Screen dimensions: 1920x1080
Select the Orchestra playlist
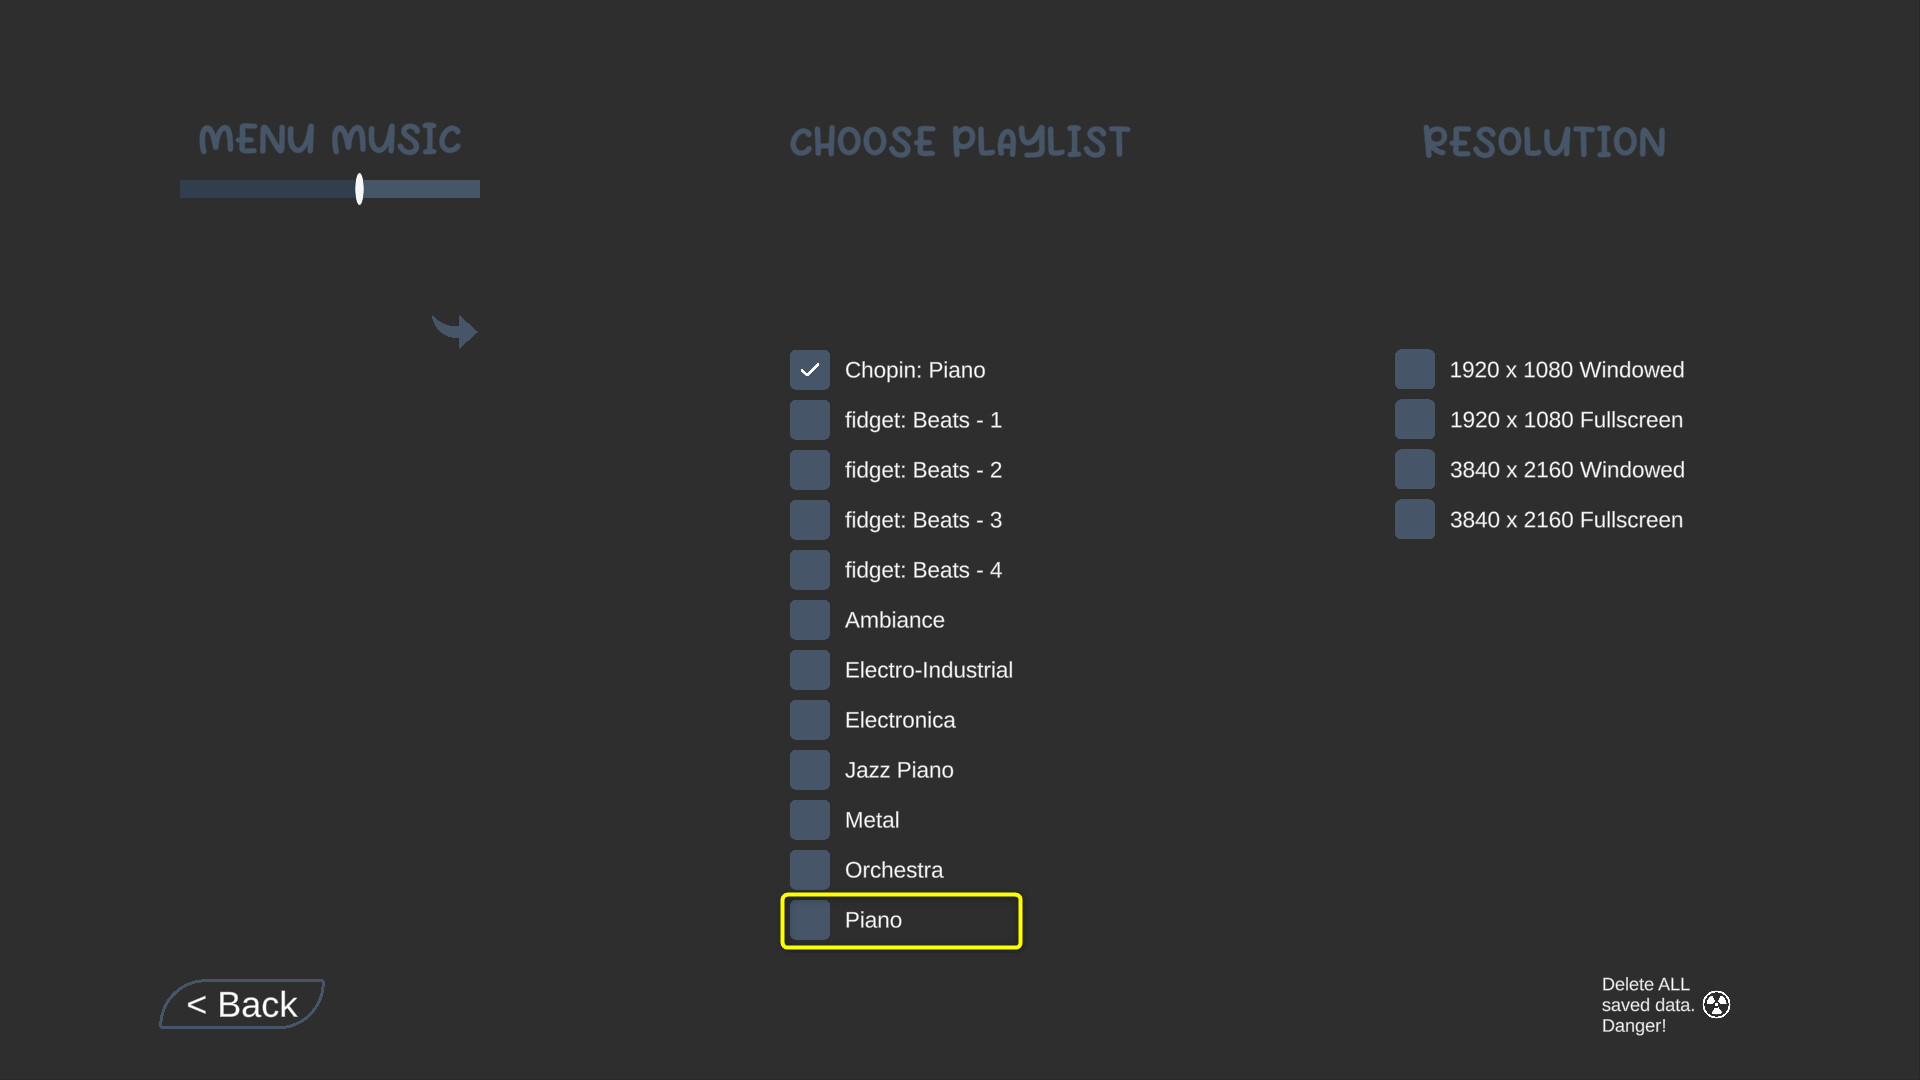pos(810,869)
